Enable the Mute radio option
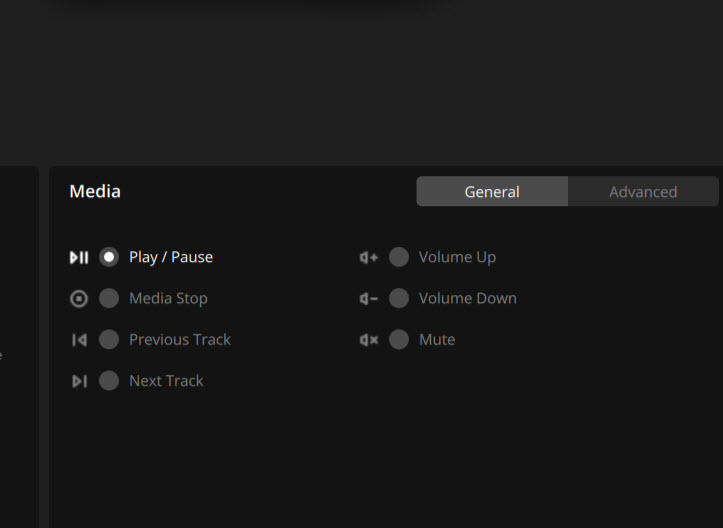The image size is (723, 528). tap(399, 339)
